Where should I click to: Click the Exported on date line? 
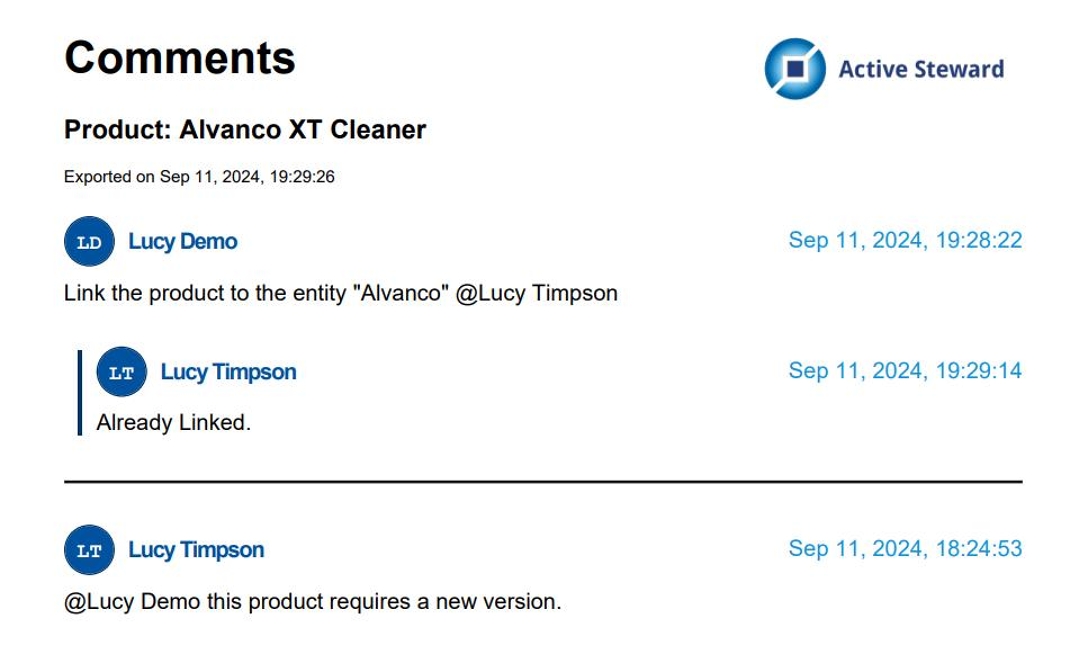coord(199,177)
